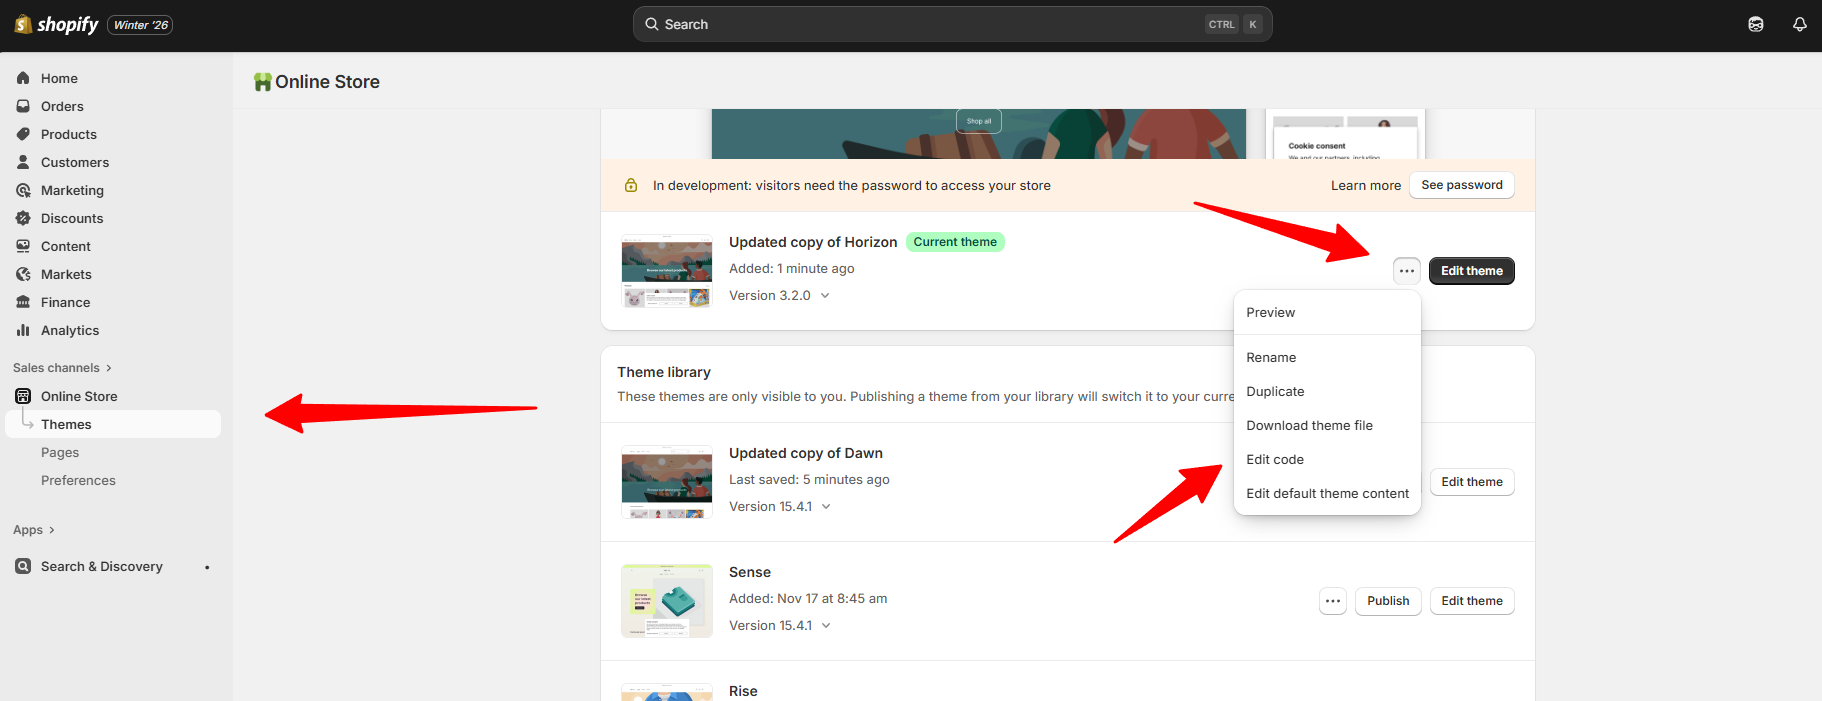Image resolution: width=1822 pixels, height=701 pixels.
Task: Click the Winter '26 edition badge
Action: pyautogui.click(x=140, y=25)
